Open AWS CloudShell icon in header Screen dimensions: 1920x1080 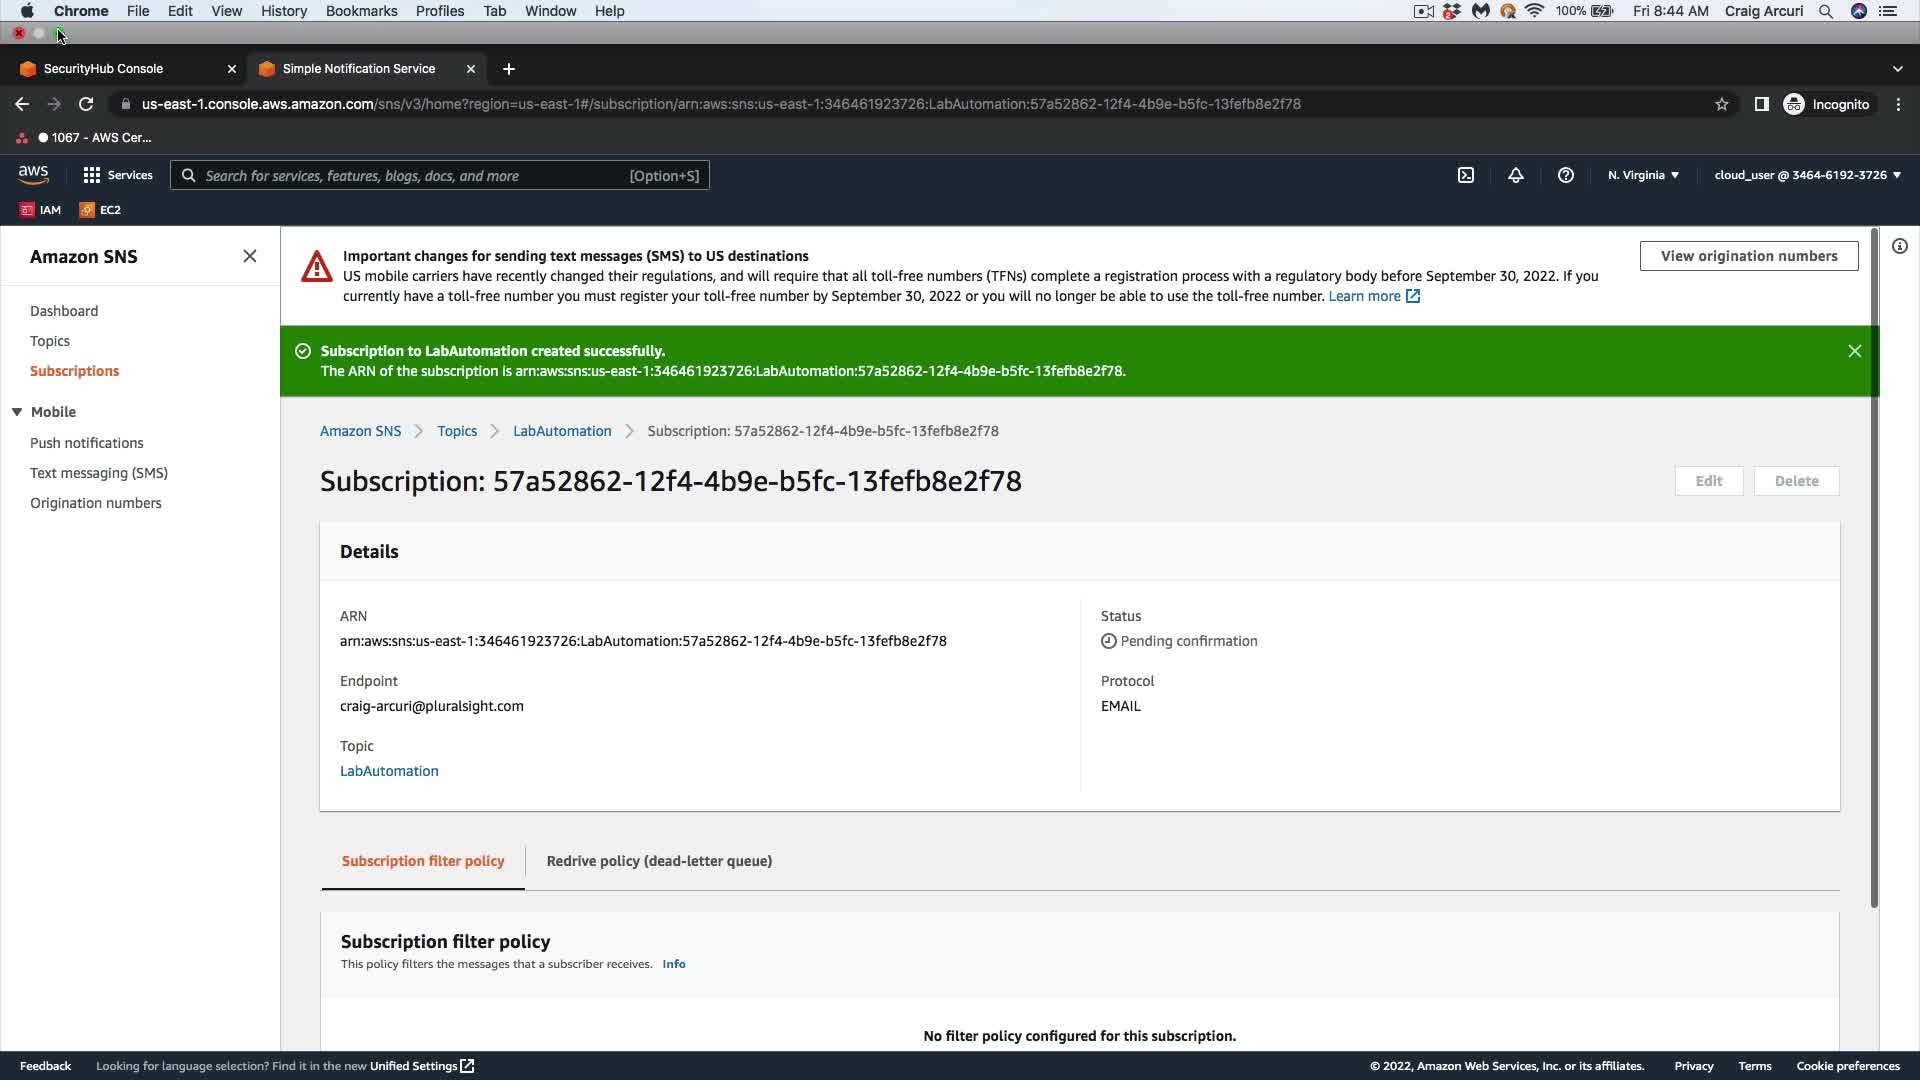tap(1466, 175)
